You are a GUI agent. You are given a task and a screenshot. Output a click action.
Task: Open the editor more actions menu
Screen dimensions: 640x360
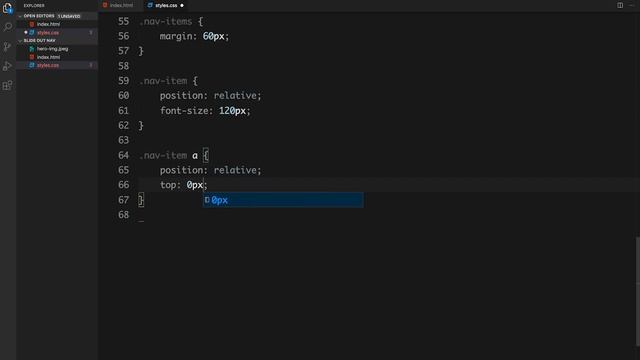tap(632, 5)
